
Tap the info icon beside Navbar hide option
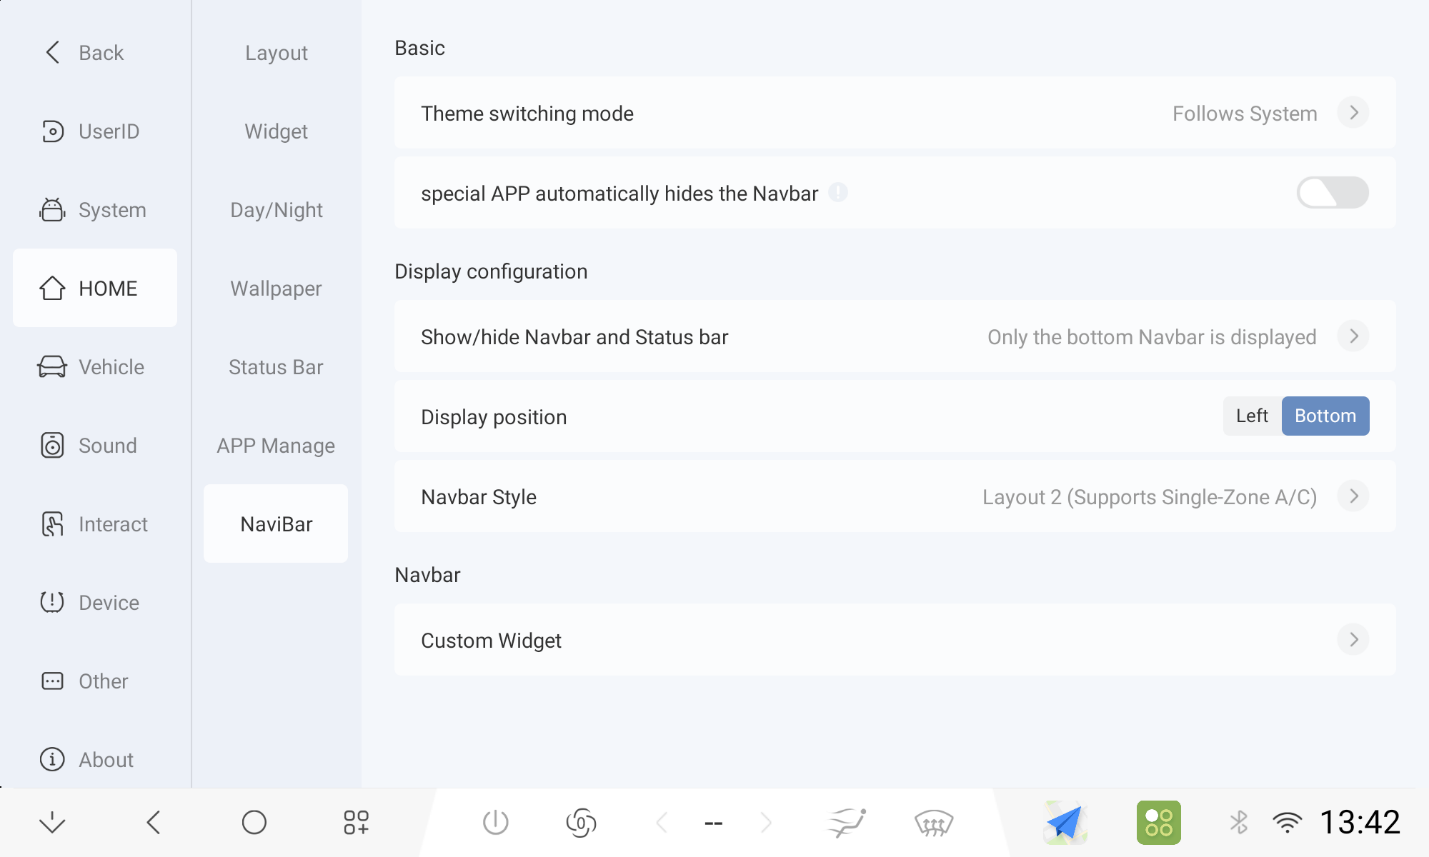click(838, 192)
